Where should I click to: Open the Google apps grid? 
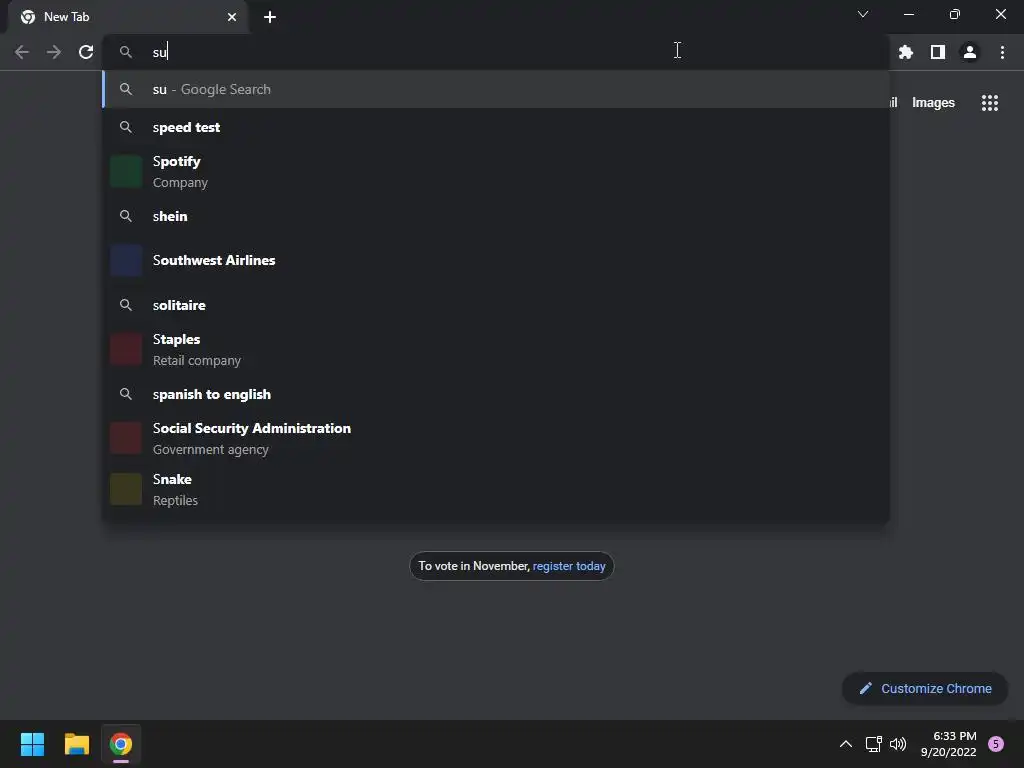990,103
